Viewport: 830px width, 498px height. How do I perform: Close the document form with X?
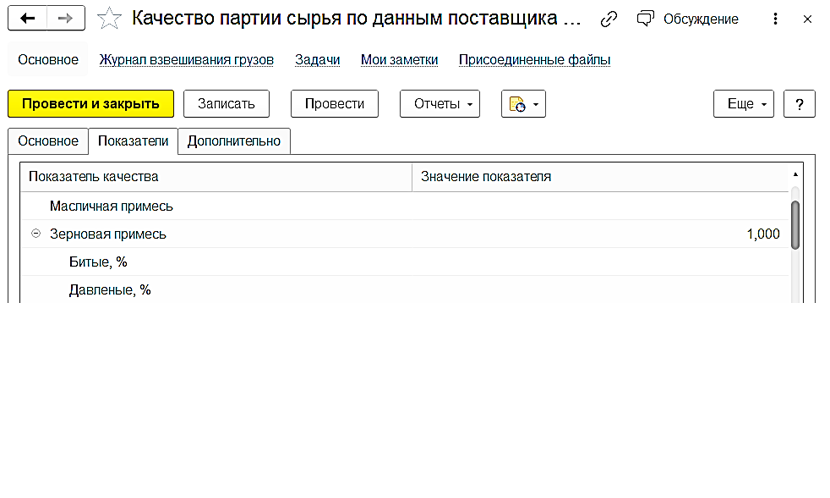click(x=807, y=19)
